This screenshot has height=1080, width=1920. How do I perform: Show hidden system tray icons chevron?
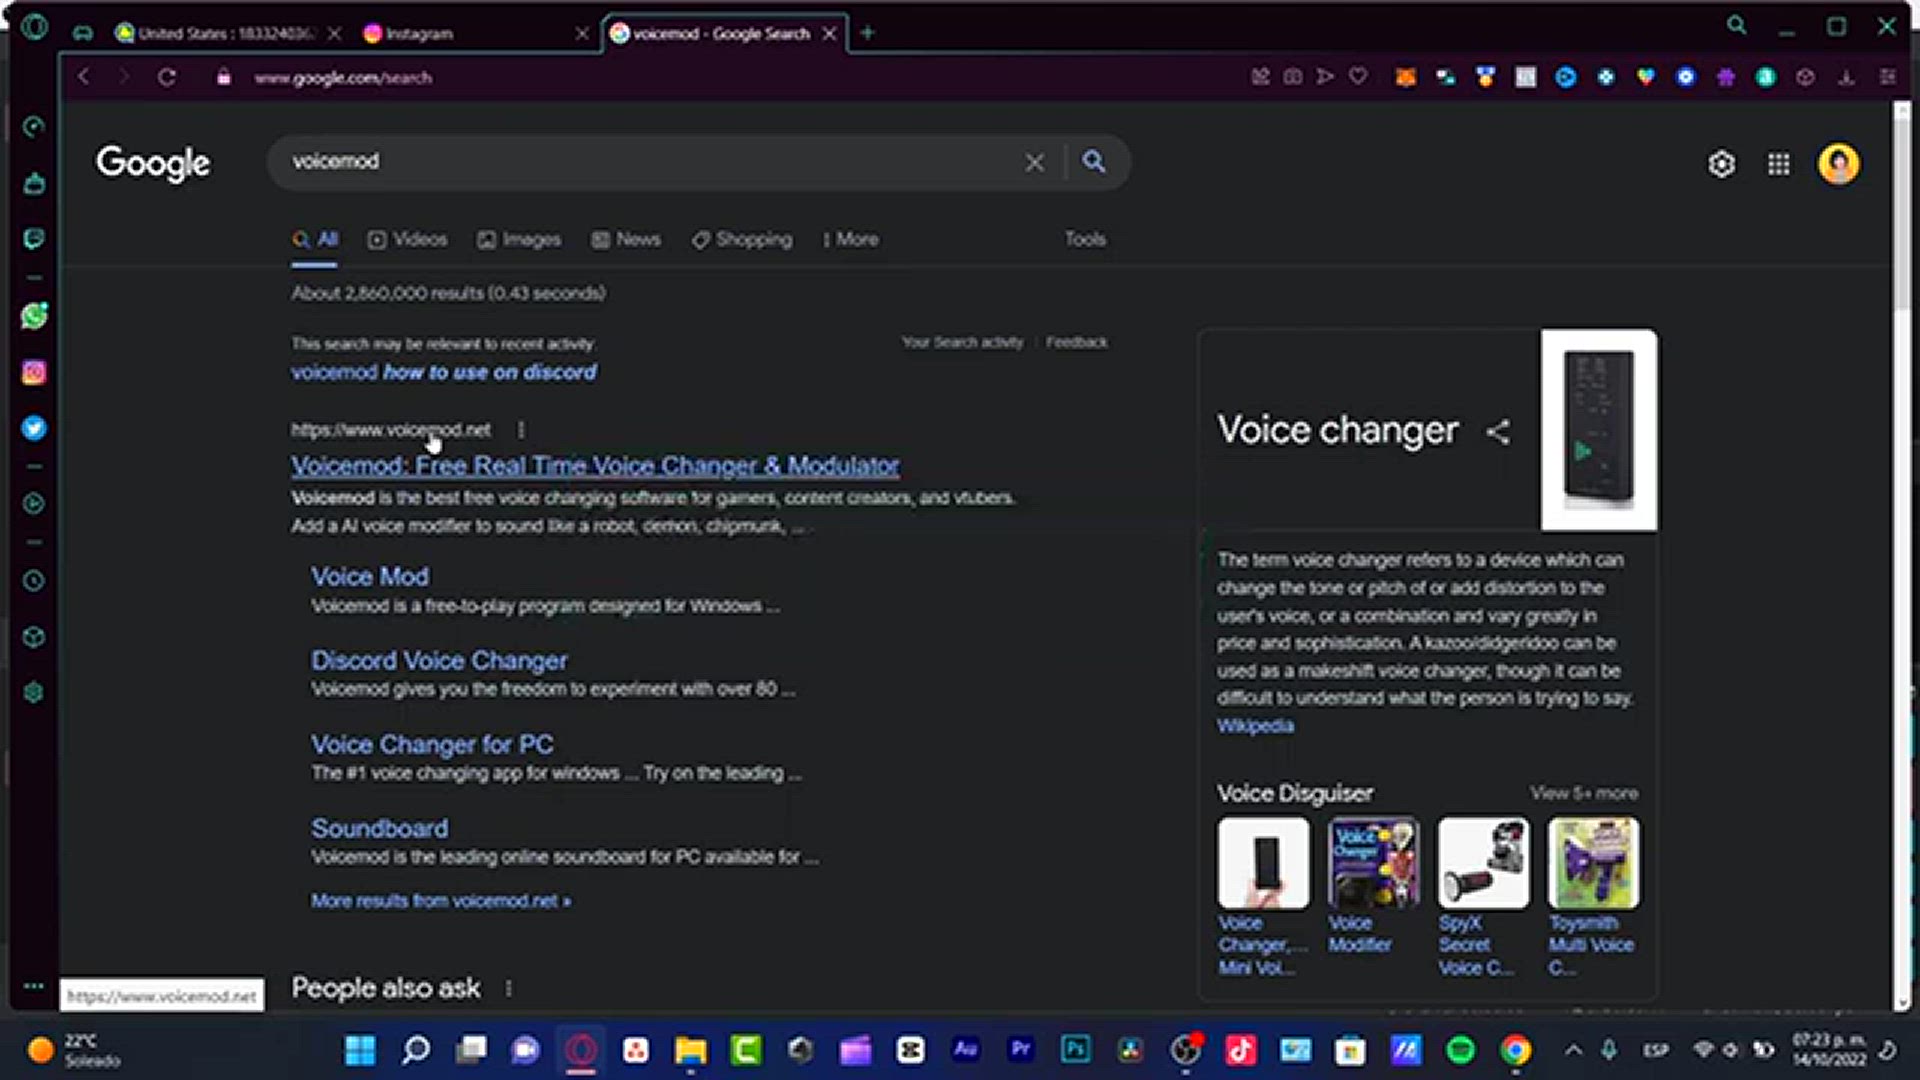click(x=1573, y=1050)
